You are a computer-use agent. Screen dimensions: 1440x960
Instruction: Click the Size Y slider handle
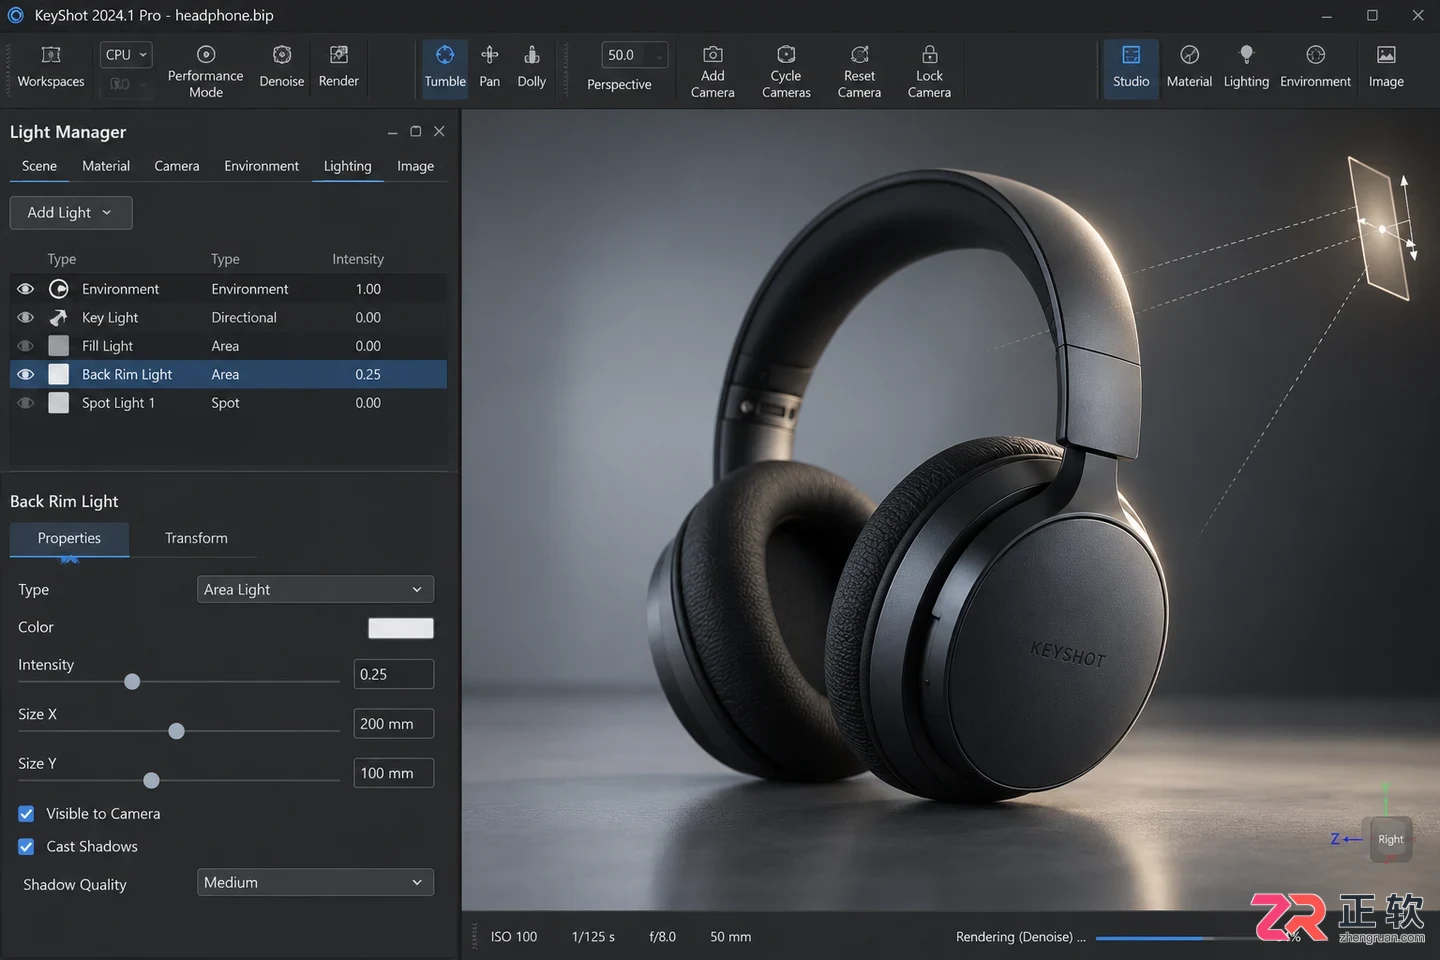pos(151,781)
